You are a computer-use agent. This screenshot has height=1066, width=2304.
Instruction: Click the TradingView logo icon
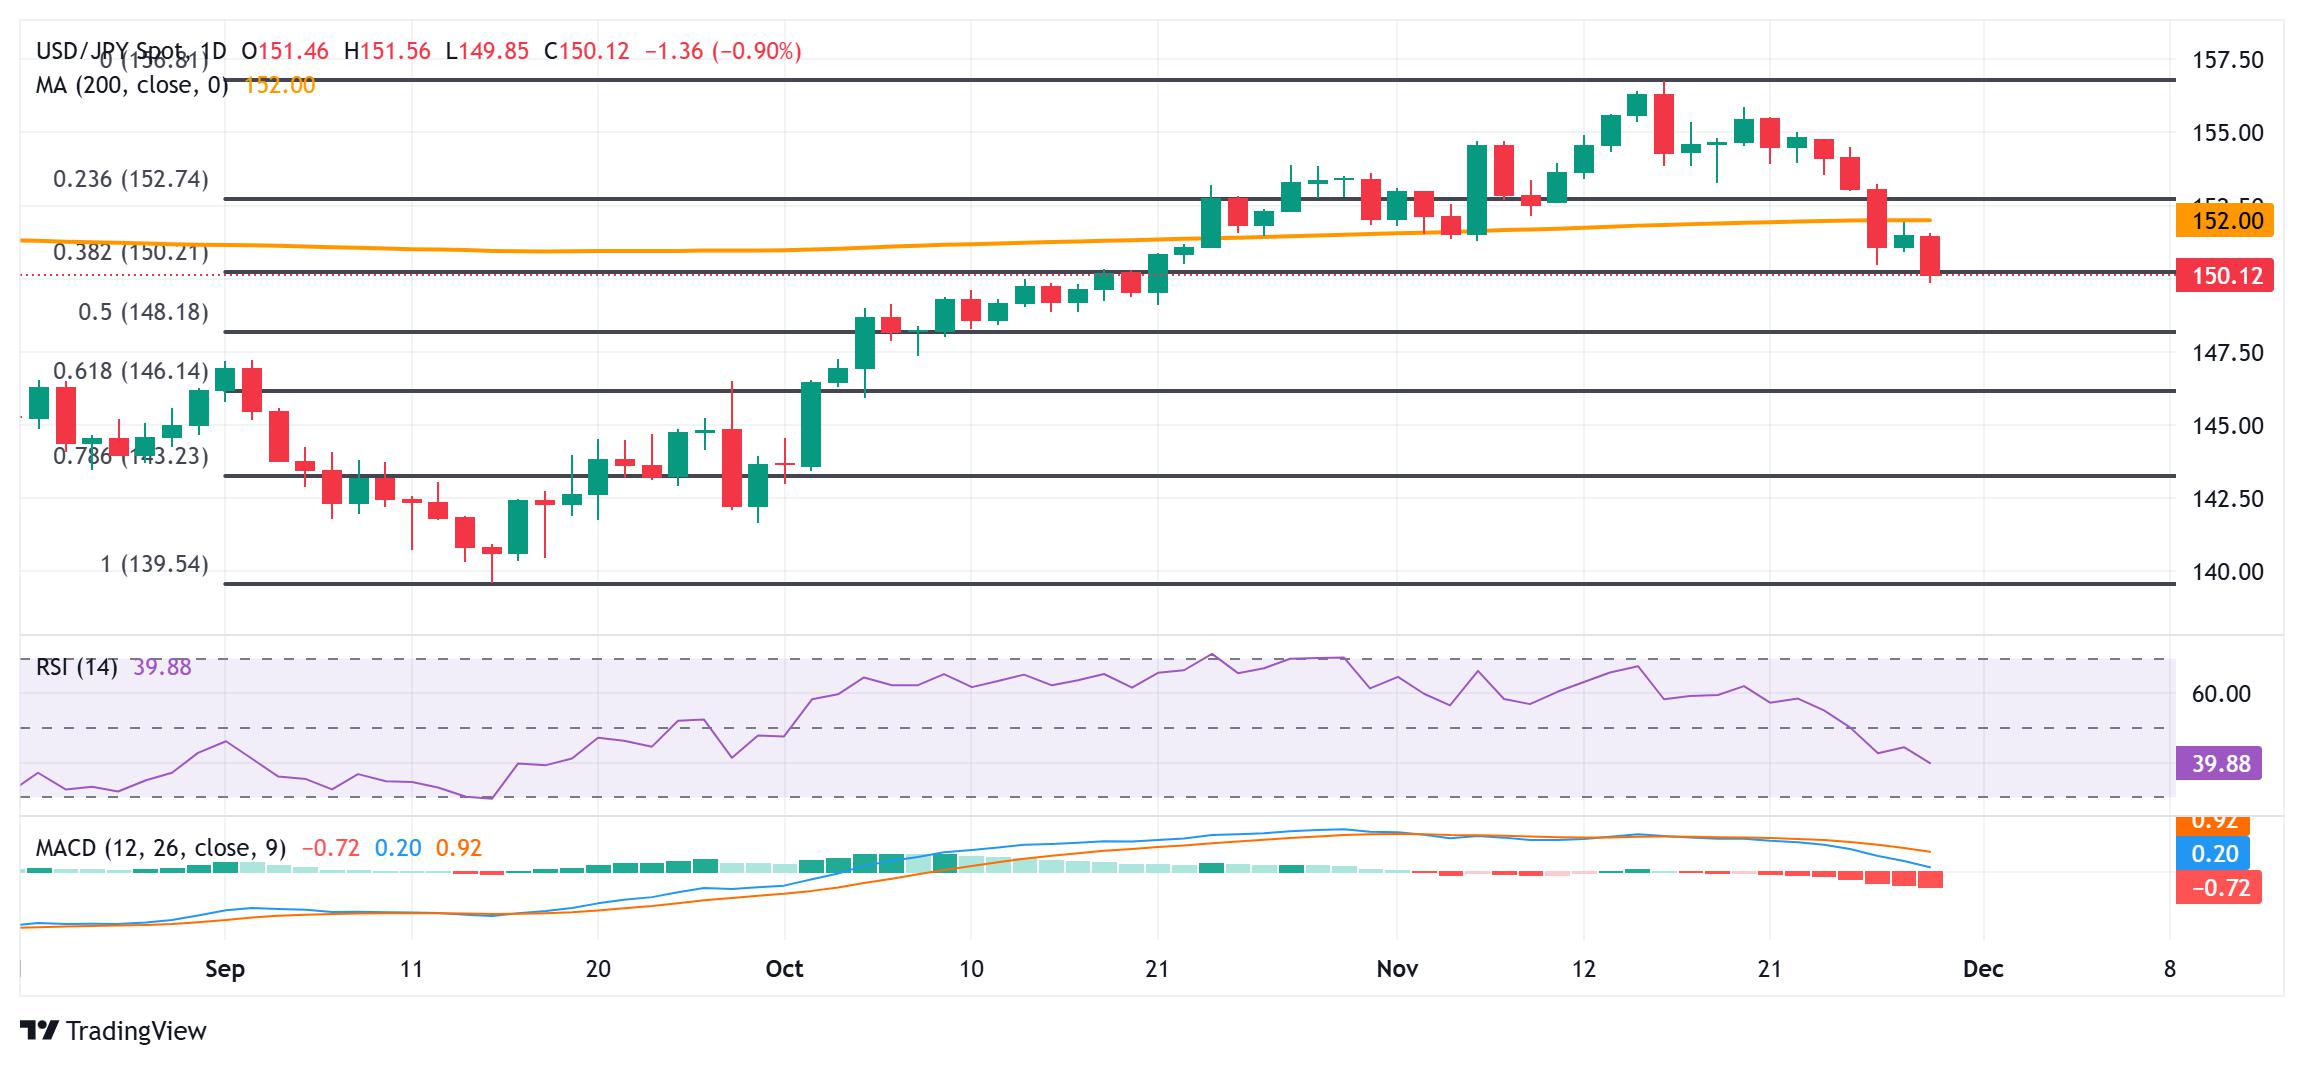39,1030
